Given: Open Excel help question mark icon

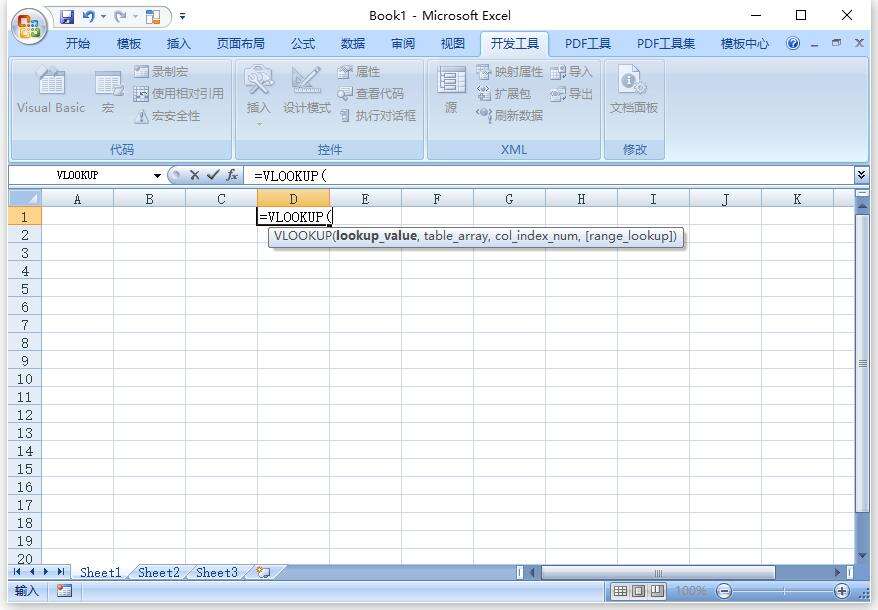Looking at the screenshot, I should tap(793, 43).
